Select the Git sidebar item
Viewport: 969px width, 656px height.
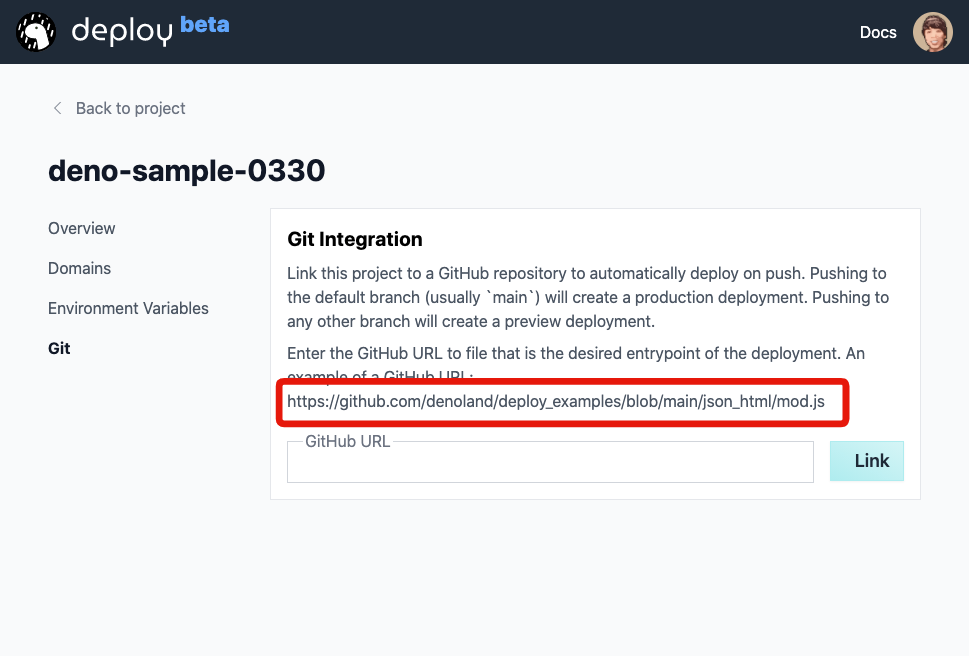(x=59, y=348)
